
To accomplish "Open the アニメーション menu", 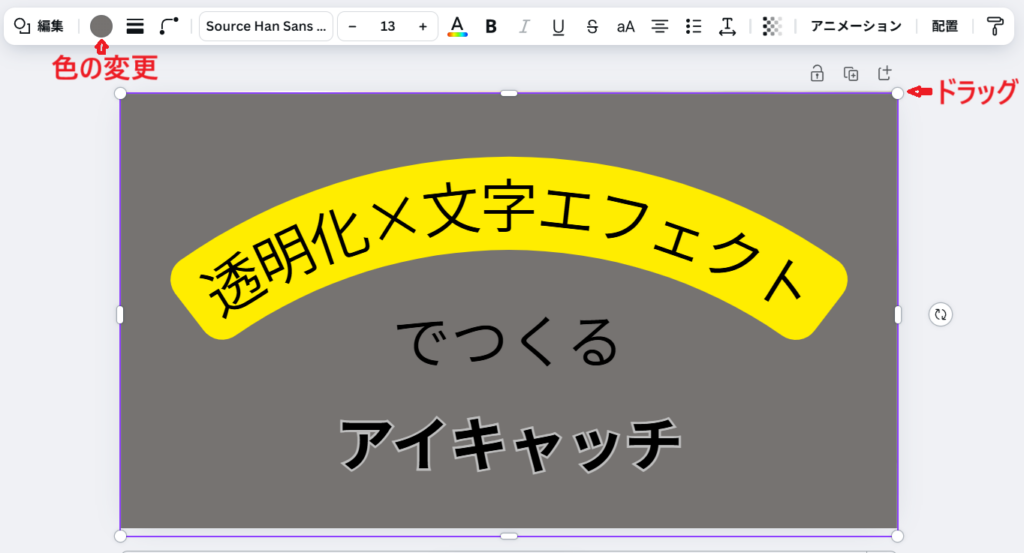I will [855, 26].
